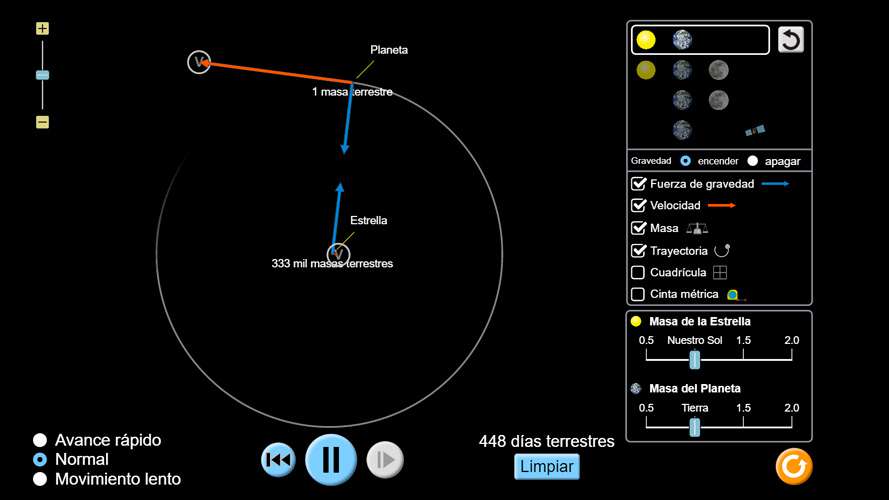Step the simulation forward one frame
The image size is (889, 500).
(x=384, y=460)
